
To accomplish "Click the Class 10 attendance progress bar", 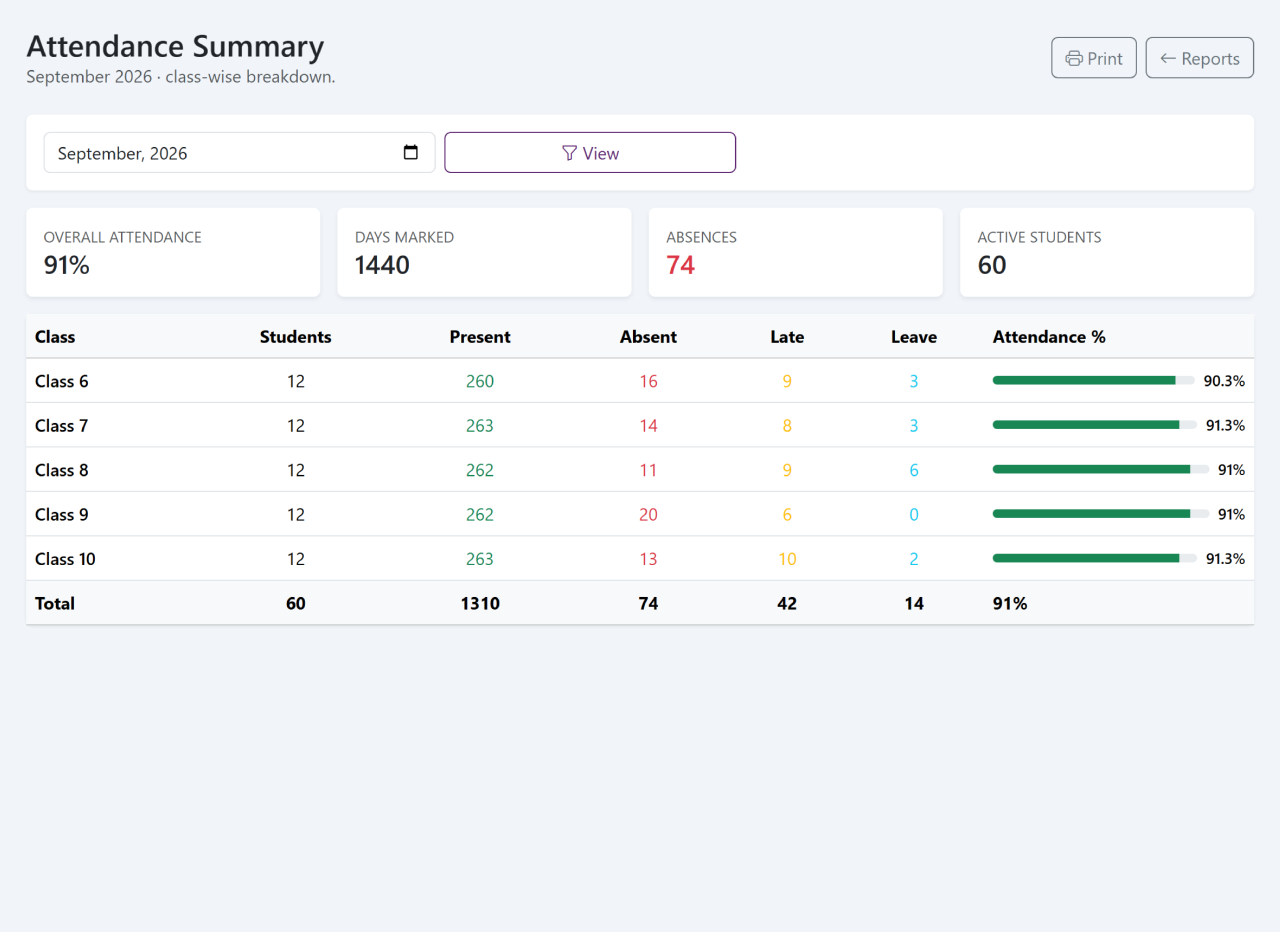I will 1094,558.
